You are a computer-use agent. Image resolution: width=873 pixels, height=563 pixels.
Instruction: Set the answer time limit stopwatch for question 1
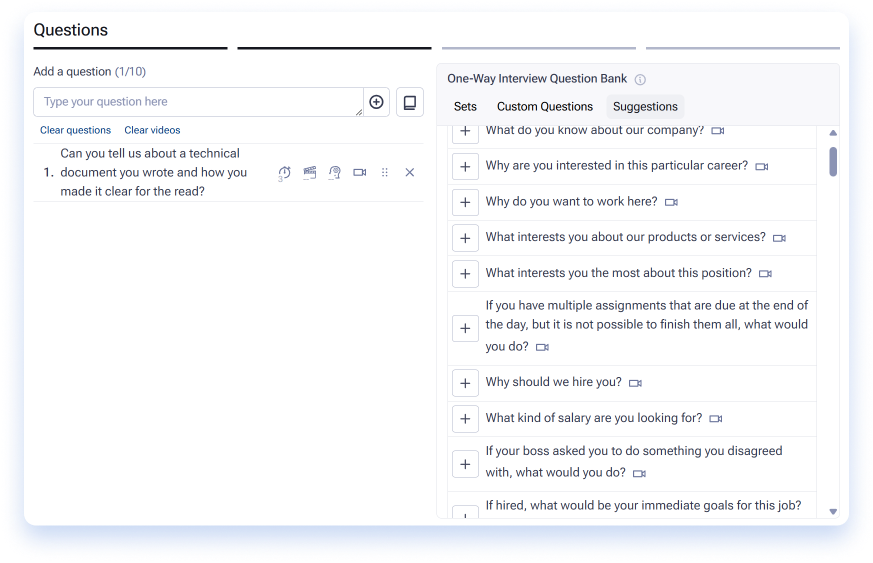[x=285, y=173]
